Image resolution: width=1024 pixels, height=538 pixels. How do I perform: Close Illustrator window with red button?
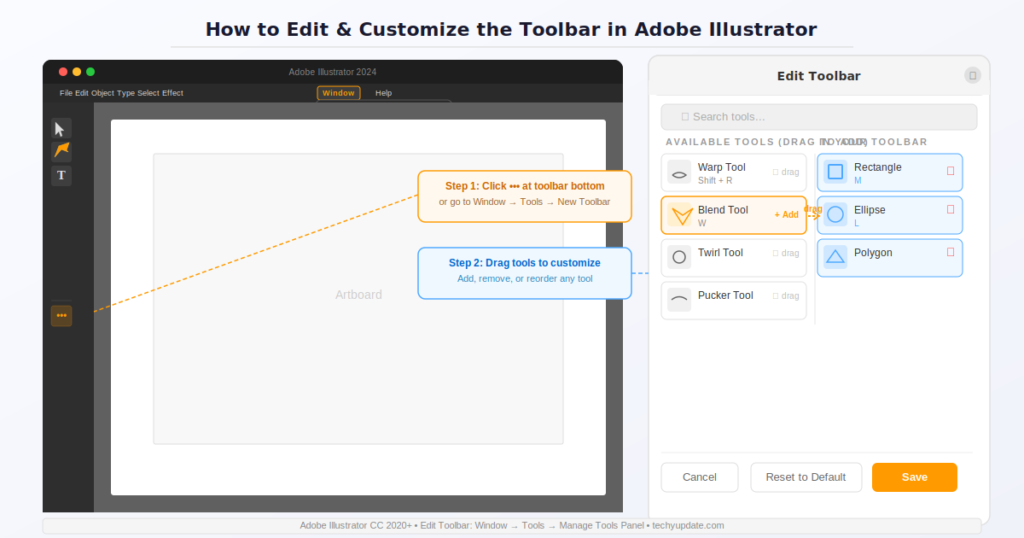[x=63, y=72]
